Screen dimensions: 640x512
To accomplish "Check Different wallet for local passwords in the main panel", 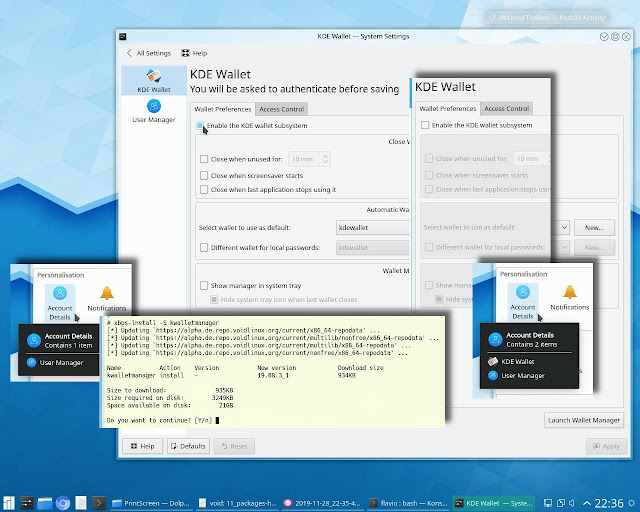I will coord(204,247).
